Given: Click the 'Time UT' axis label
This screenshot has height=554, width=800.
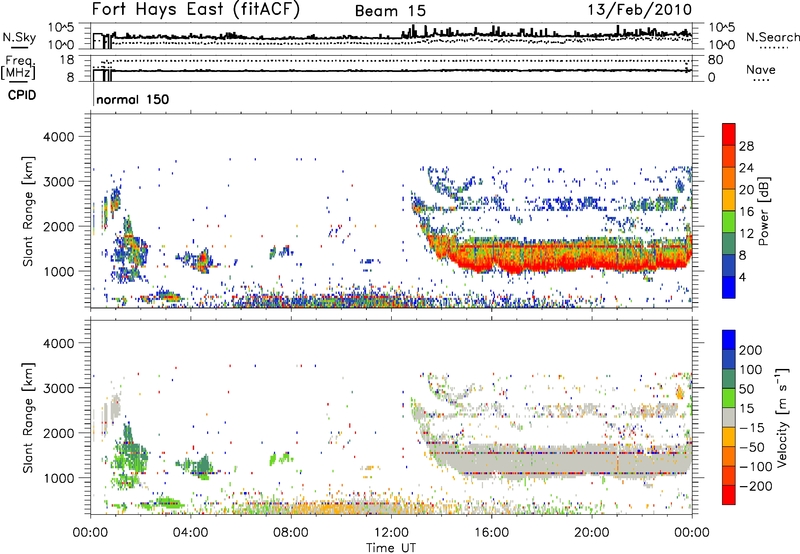Looking at the screenshot, I should click(391, 547).
